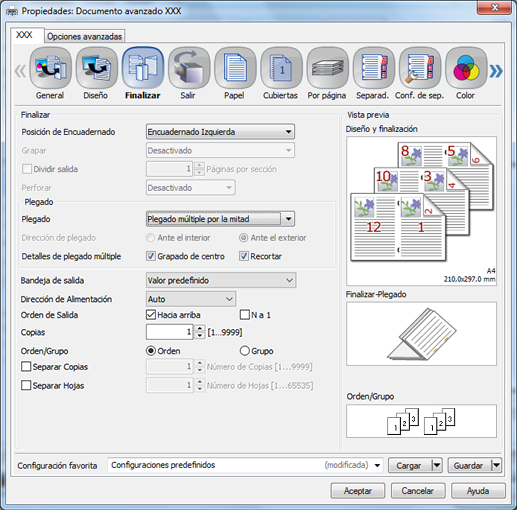The image size is (517, 510).
Task: Open the Salir output icon
Action: (189, 68)
